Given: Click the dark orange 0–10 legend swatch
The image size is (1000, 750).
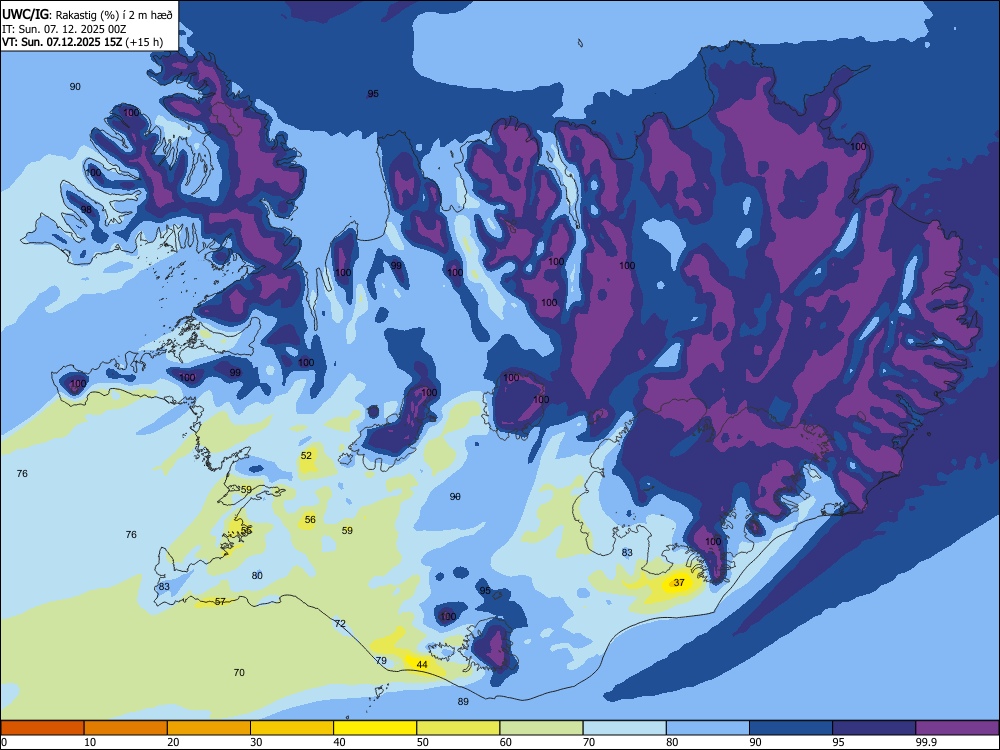Looking at the screenshot, I should (x=42, y=728).
